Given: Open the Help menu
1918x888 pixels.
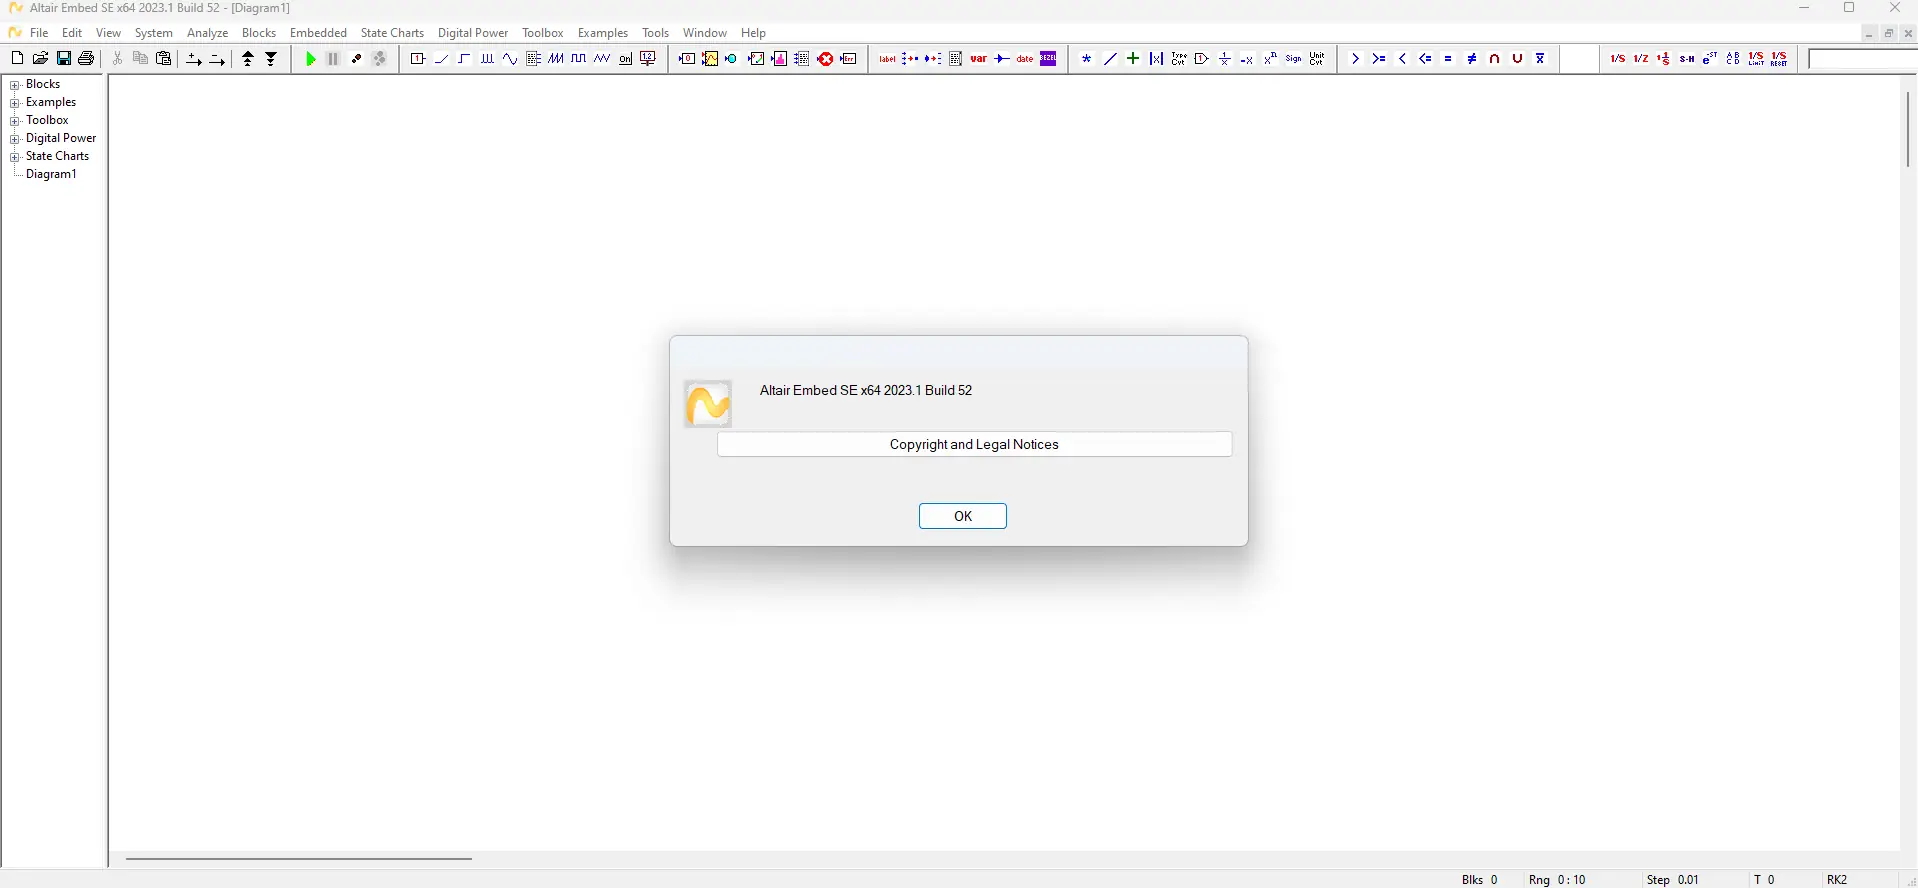Looking at the screenshot, I should point(753,33).
